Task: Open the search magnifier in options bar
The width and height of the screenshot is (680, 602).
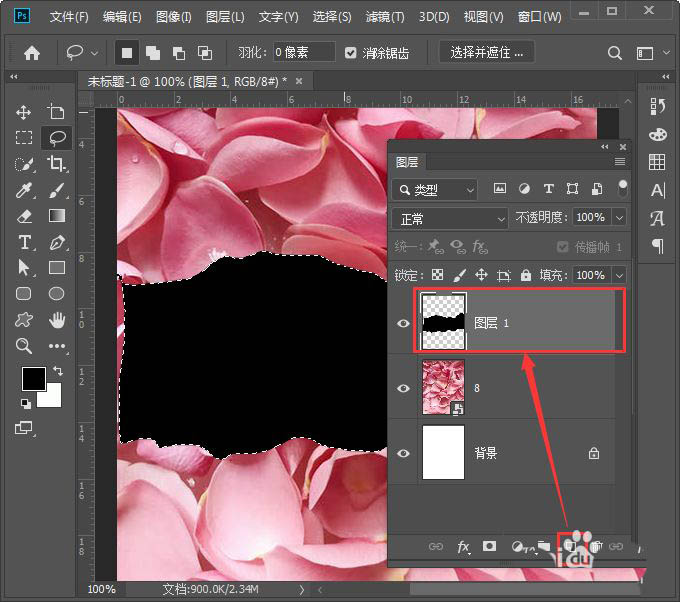Action: [615, 53]
